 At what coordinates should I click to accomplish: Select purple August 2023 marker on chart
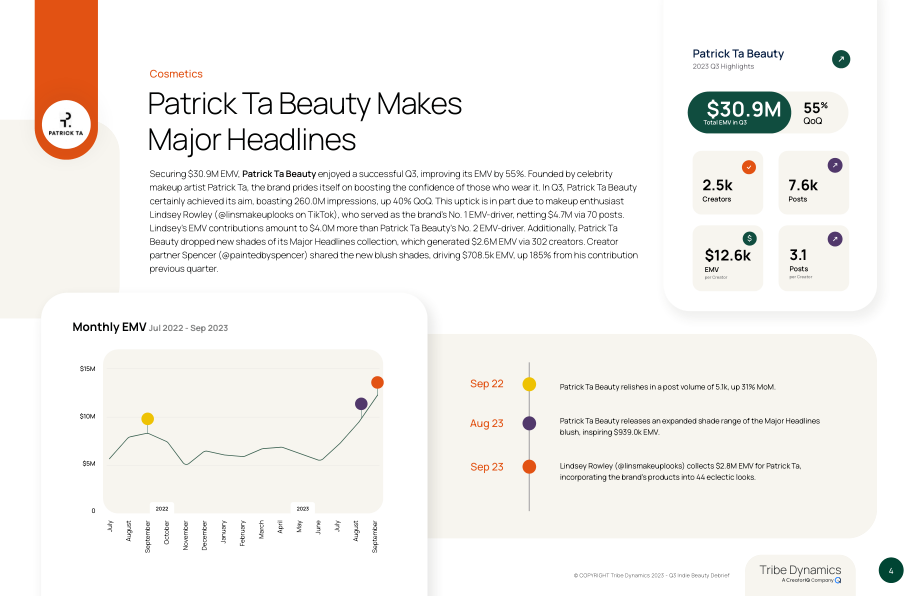pos(361,404)
